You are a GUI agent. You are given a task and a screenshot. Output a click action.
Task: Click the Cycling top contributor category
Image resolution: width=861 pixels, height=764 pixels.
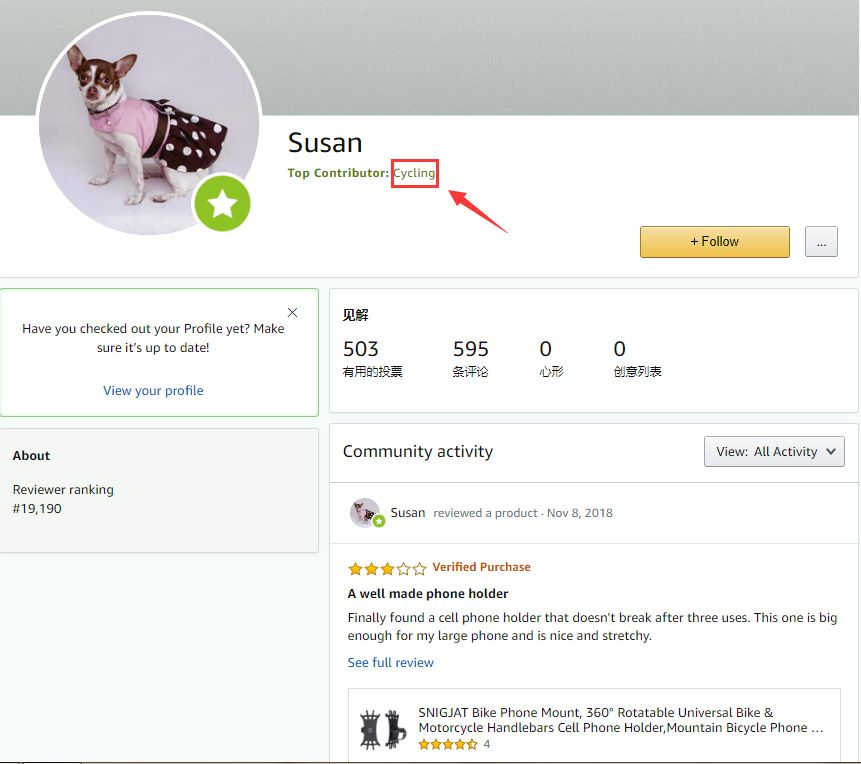click(x=414, y=173)
